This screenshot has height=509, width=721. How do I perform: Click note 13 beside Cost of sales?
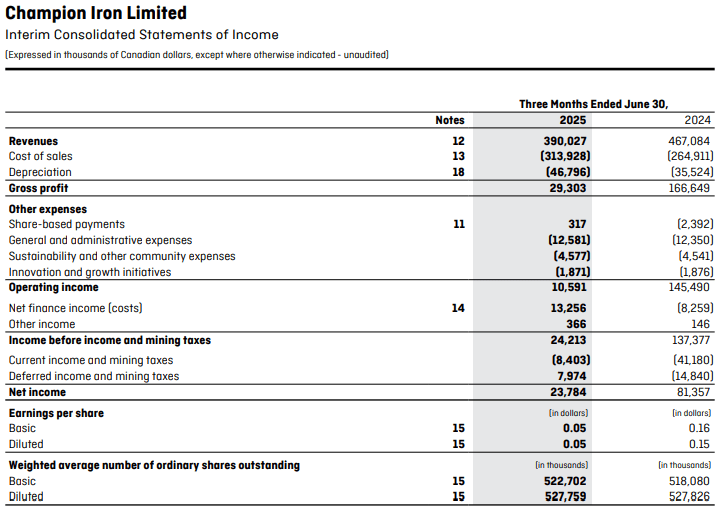pos(458,157)
